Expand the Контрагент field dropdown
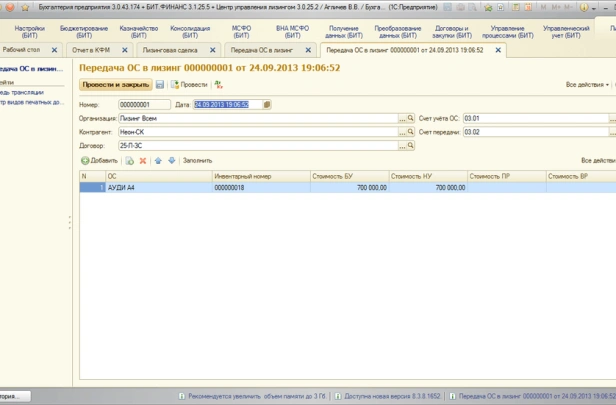Viewport: 616px width, 405px height. [x=401, y=131]
